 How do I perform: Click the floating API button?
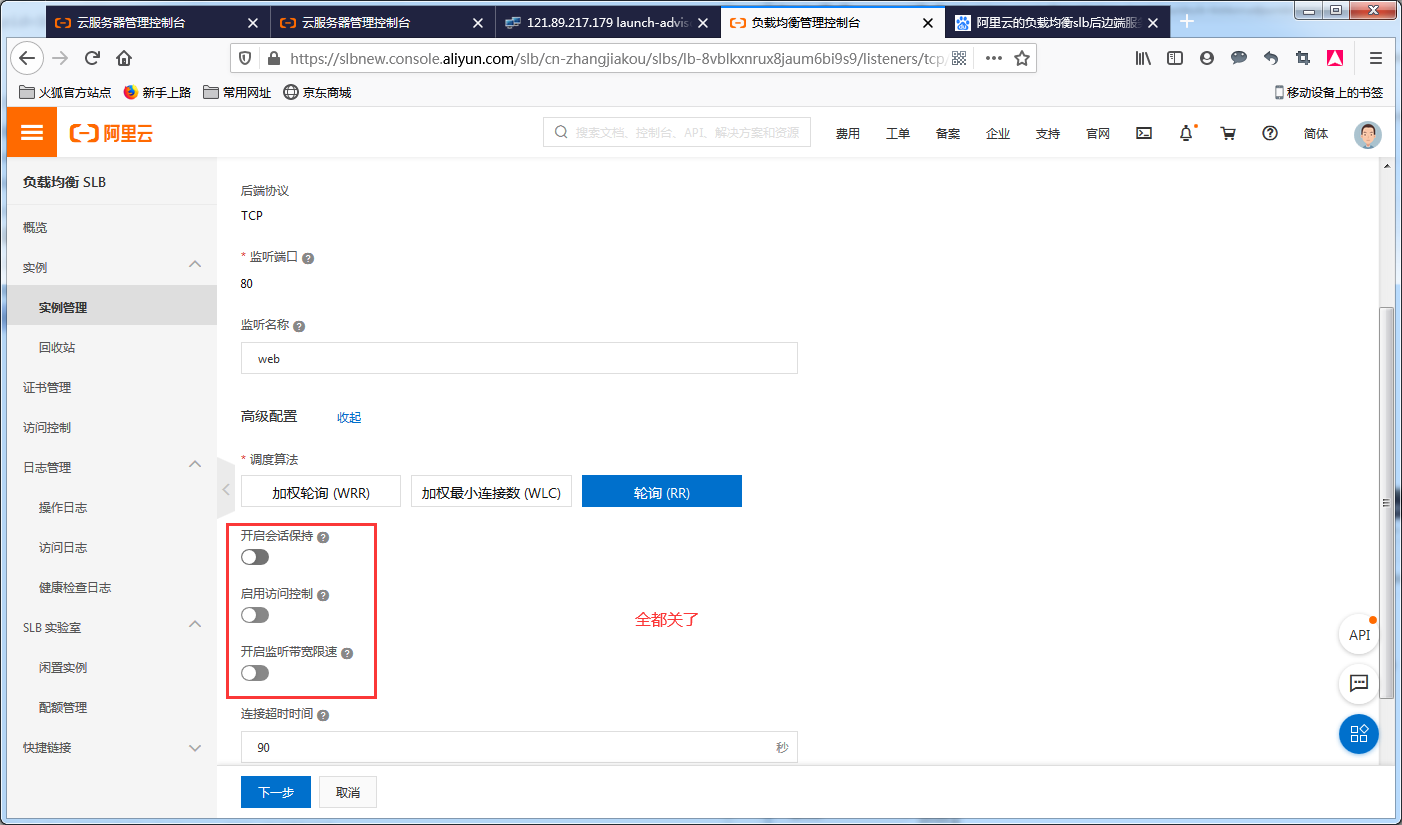[x=1358, y=634]
